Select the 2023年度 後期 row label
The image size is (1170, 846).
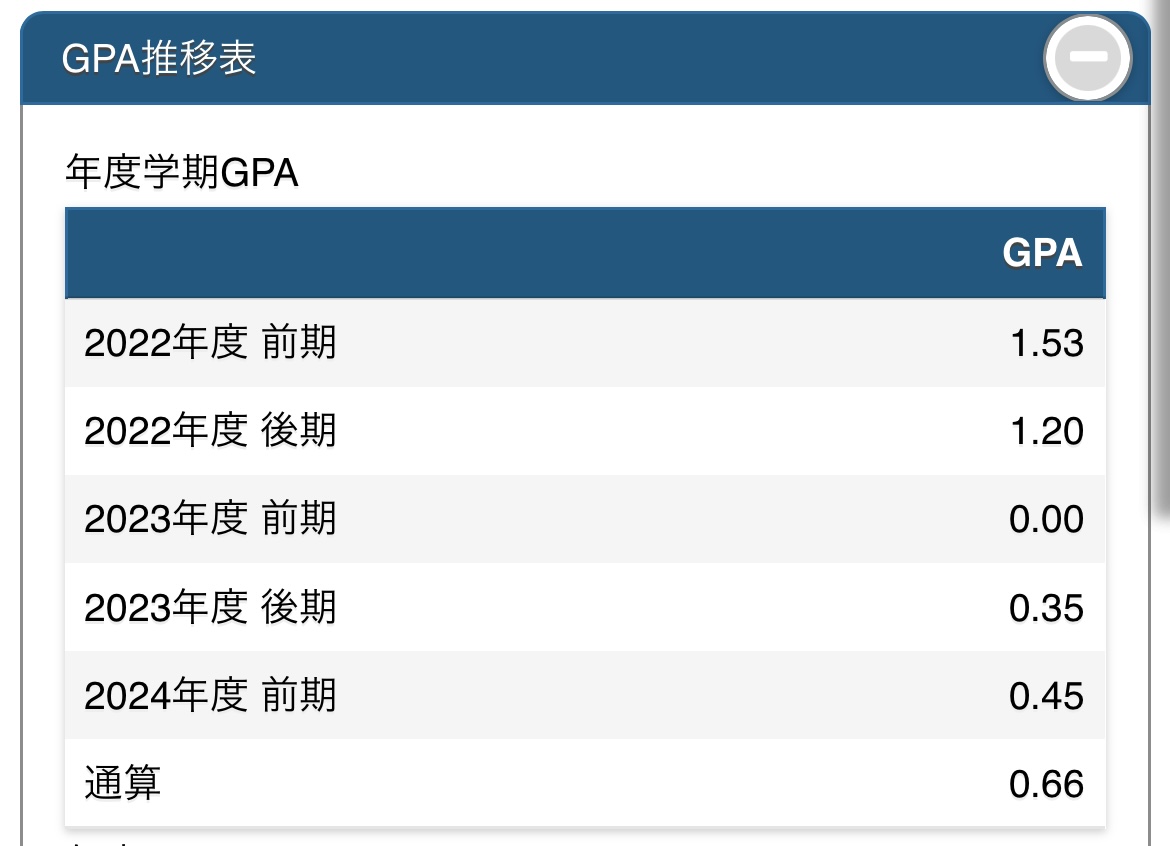tap(210, 607)
